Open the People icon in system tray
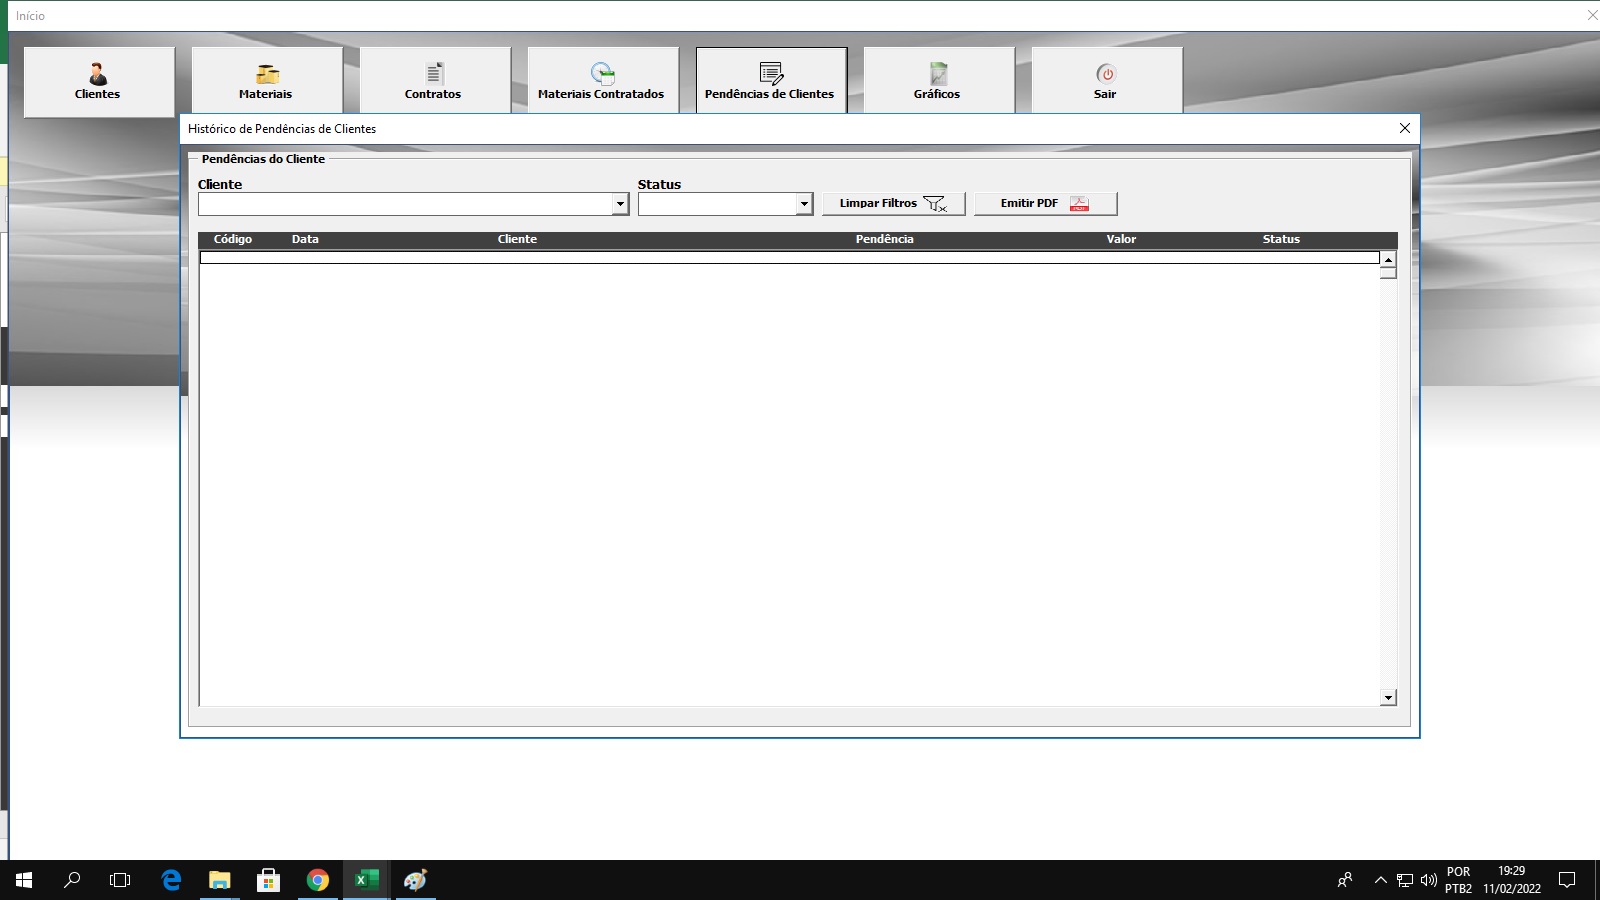 tap(1345, 880)
